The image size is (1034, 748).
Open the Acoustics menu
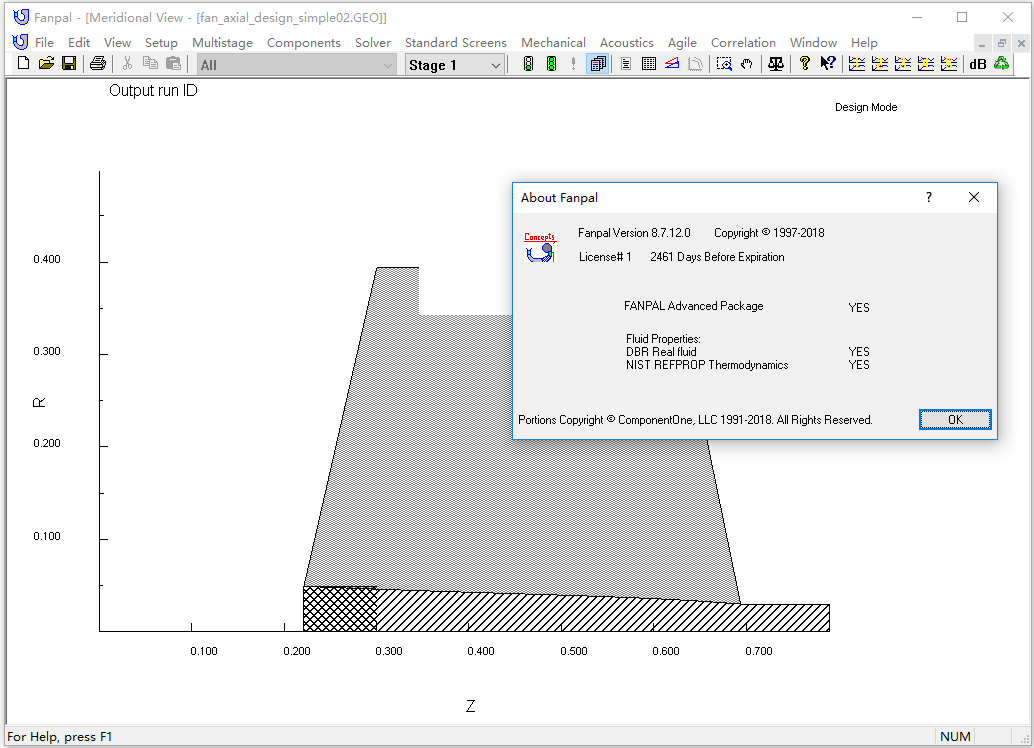pos(626,42)
